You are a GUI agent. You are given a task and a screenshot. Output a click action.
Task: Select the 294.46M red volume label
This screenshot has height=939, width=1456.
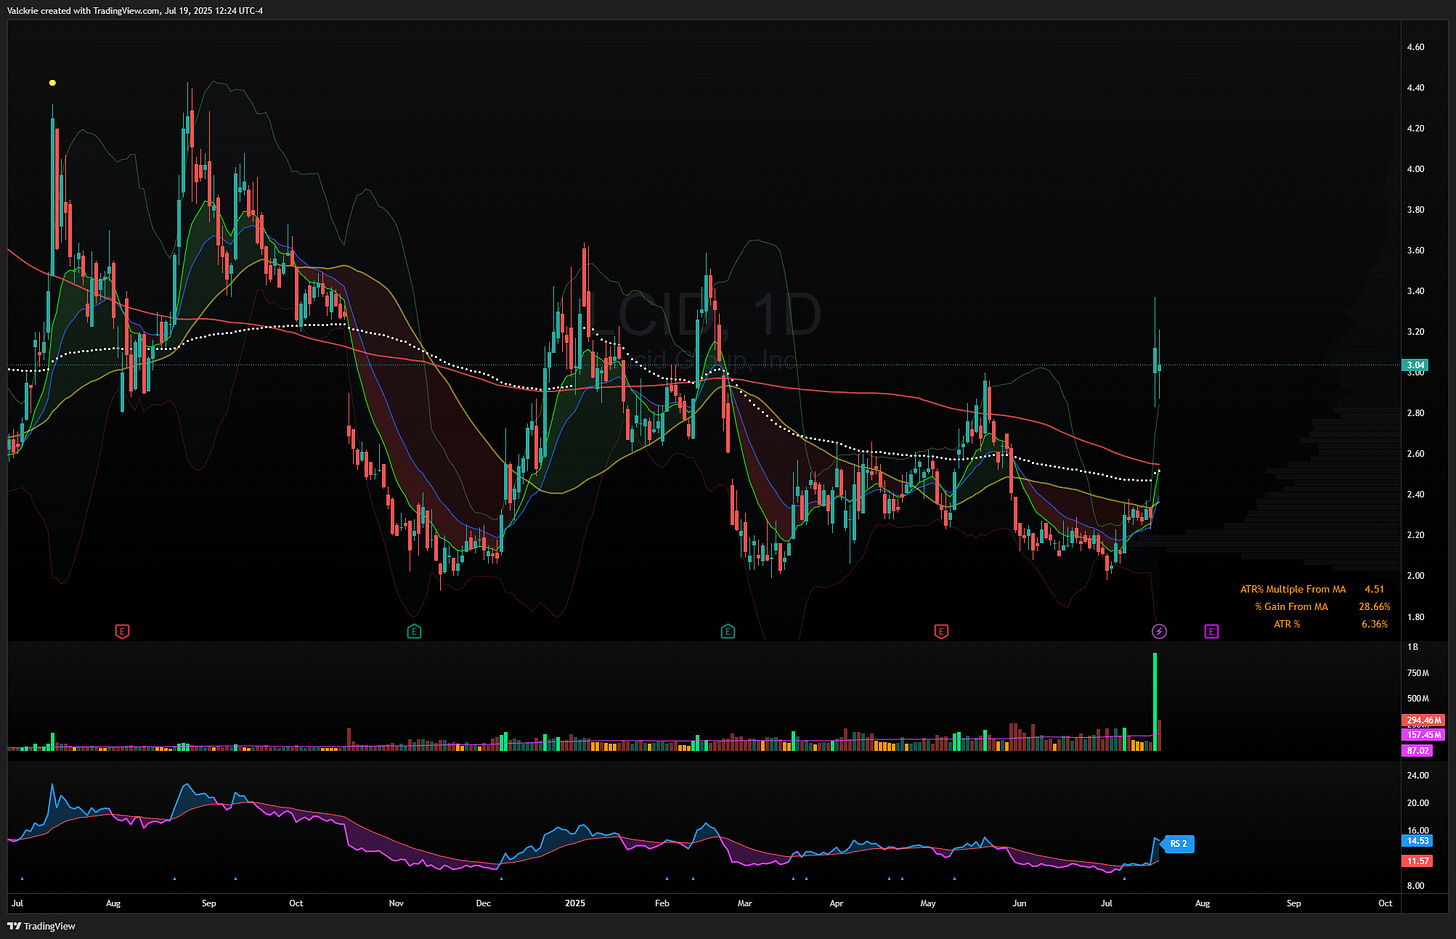click(x=1424, y=720)
